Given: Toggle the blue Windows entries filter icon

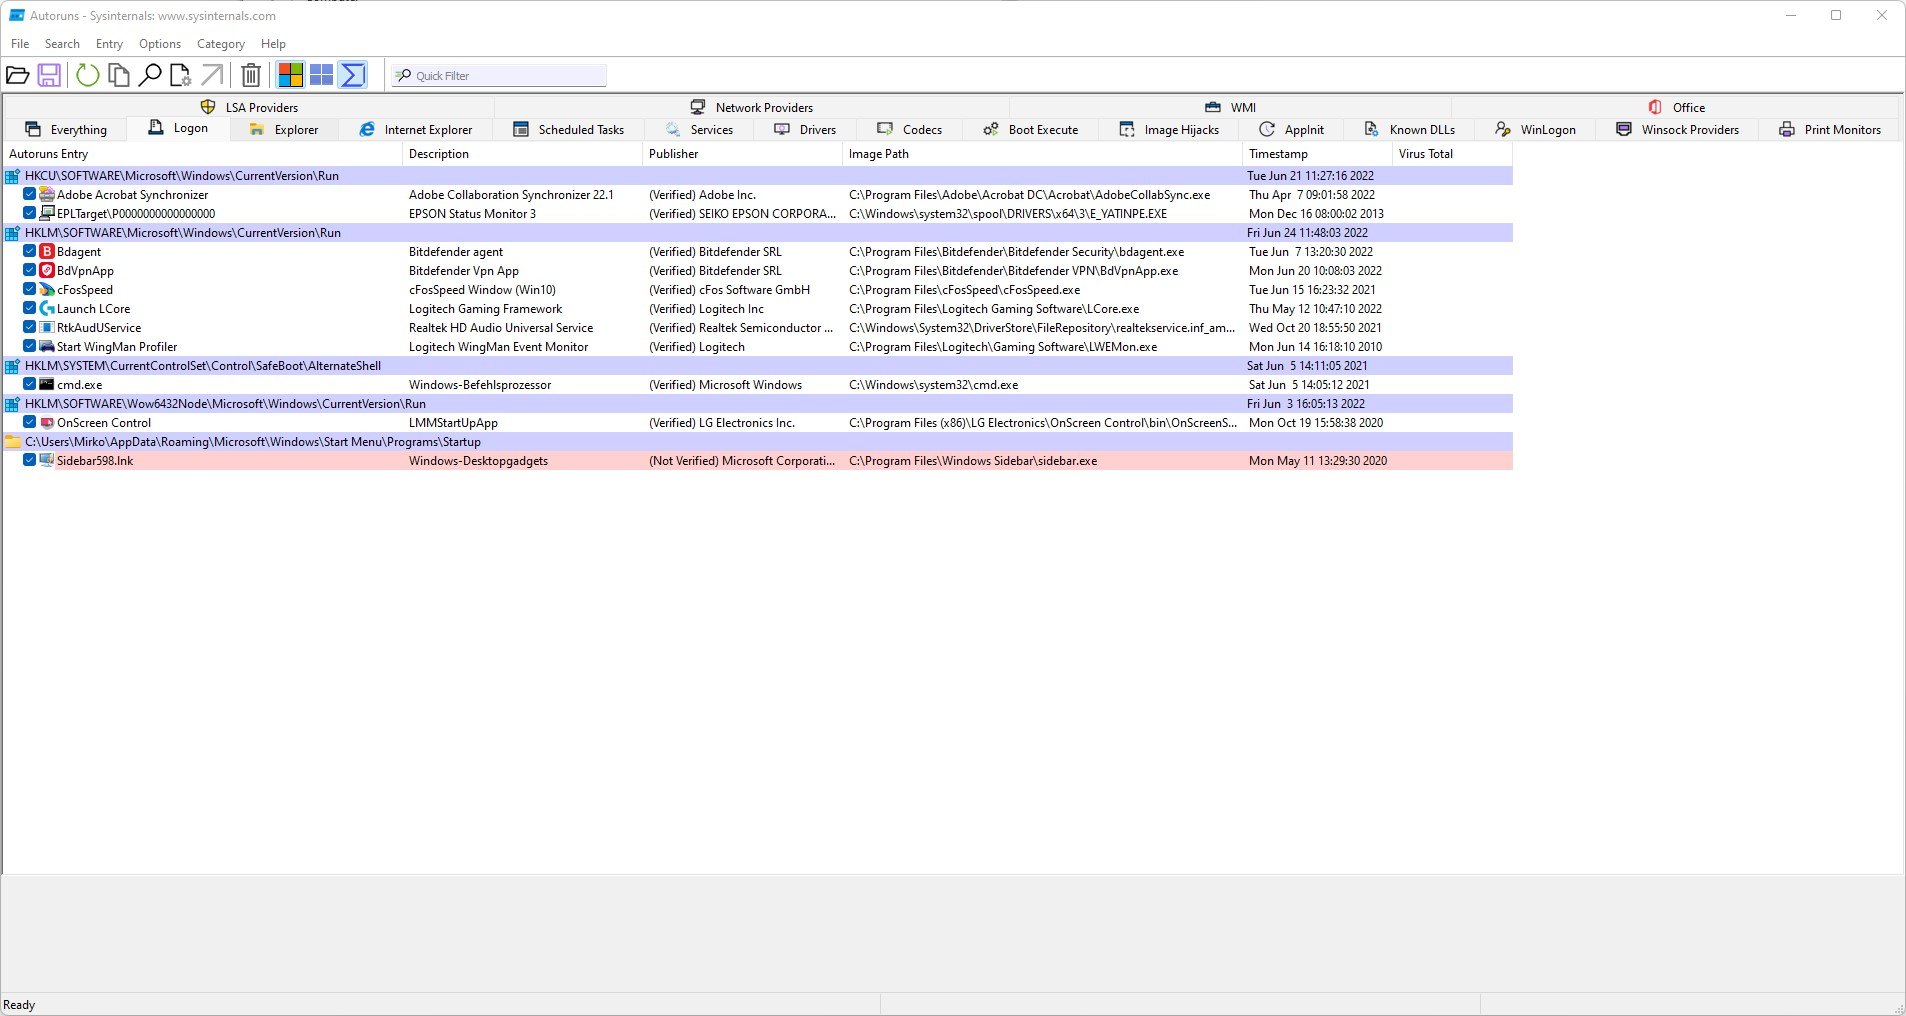Looking at the screenshot, I should click(322, 75).
